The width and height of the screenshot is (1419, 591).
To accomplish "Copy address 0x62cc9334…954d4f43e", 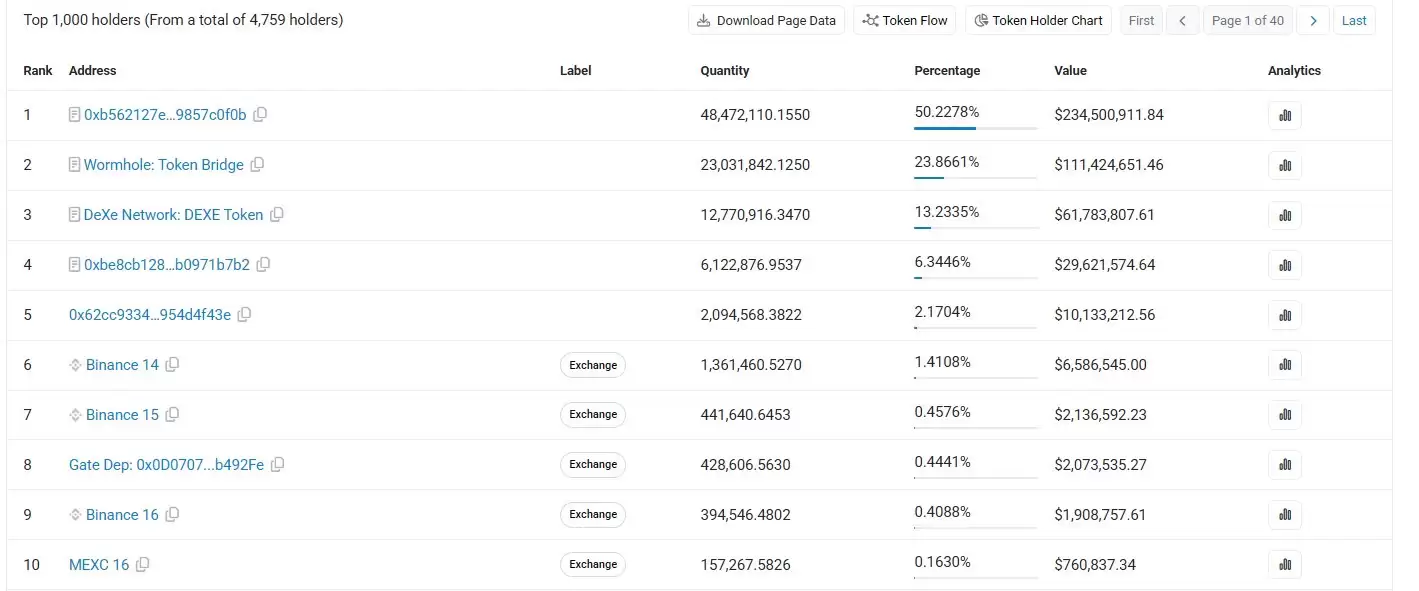I will coord(244,315).
